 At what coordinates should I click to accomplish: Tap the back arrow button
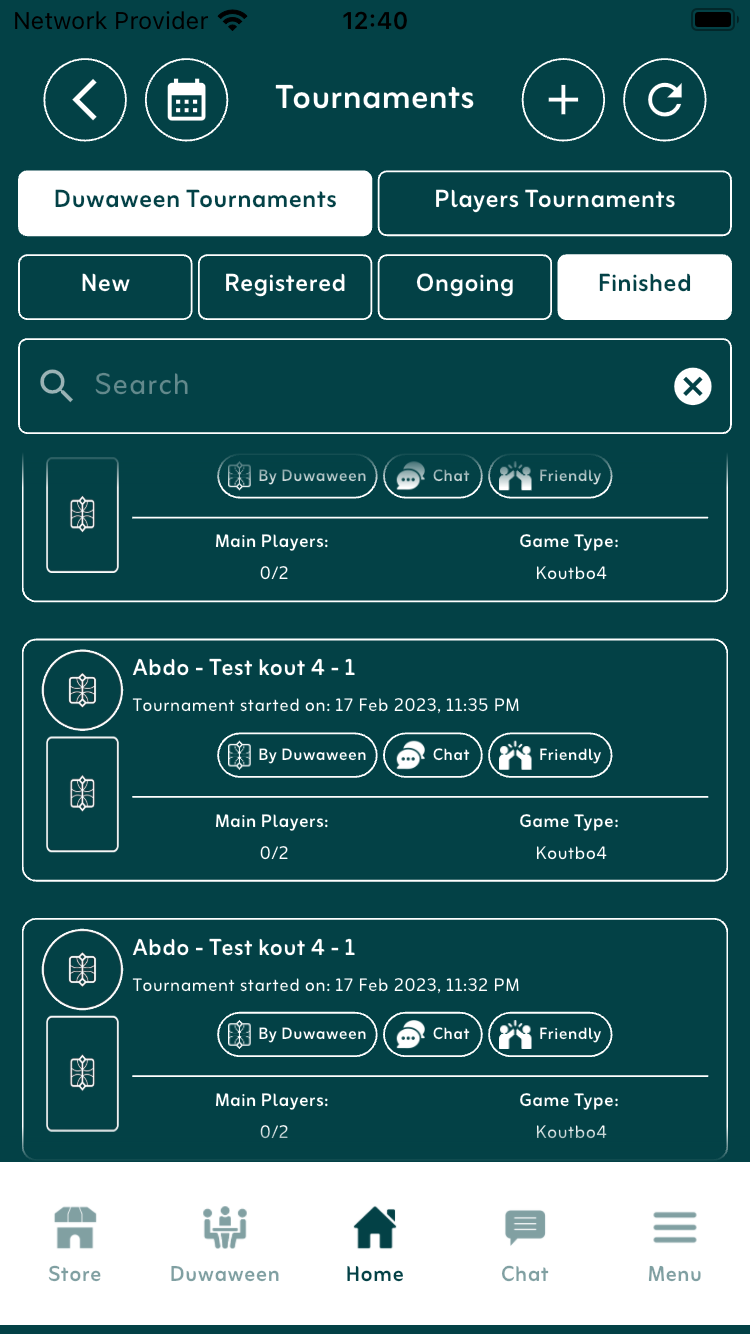click(x=85, y=100)
